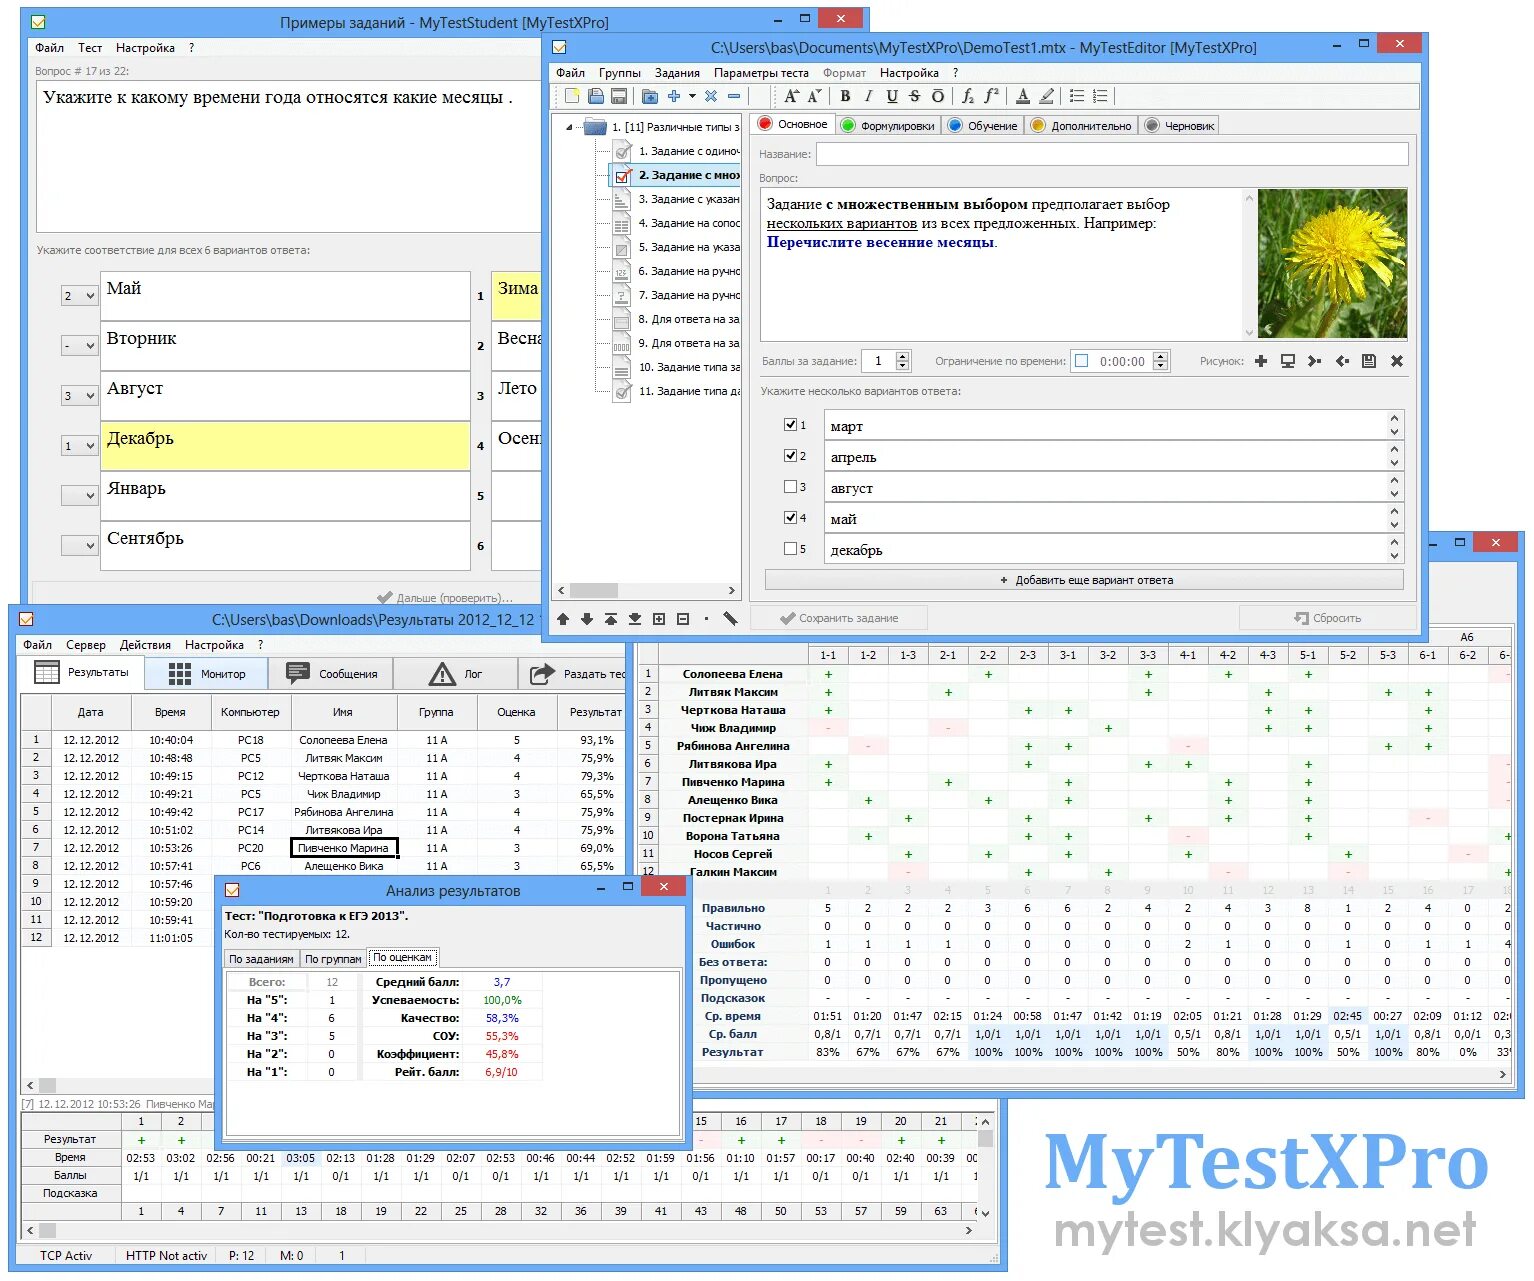Open the dropdown next to Май
The image size is (1534, 1281).
(79, 296)
